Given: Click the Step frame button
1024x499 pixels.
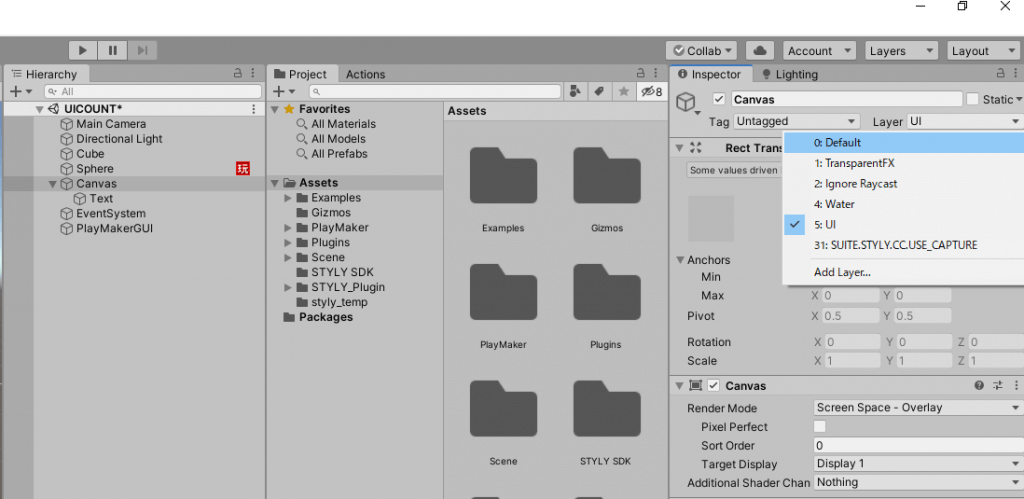Looking at the screenshot, I should click(142, 50).
